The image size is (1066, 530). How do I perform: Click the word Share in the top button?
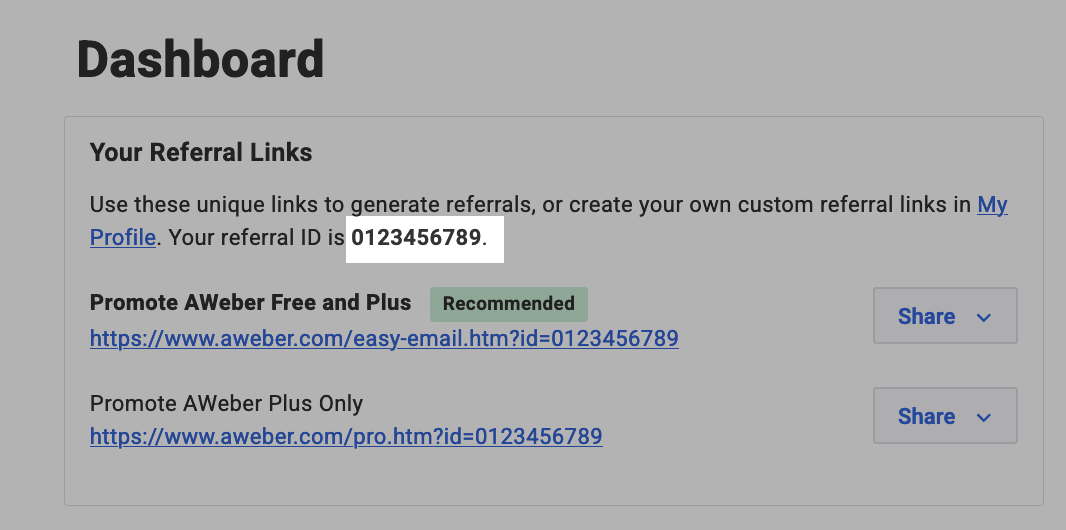pos(926,316)
